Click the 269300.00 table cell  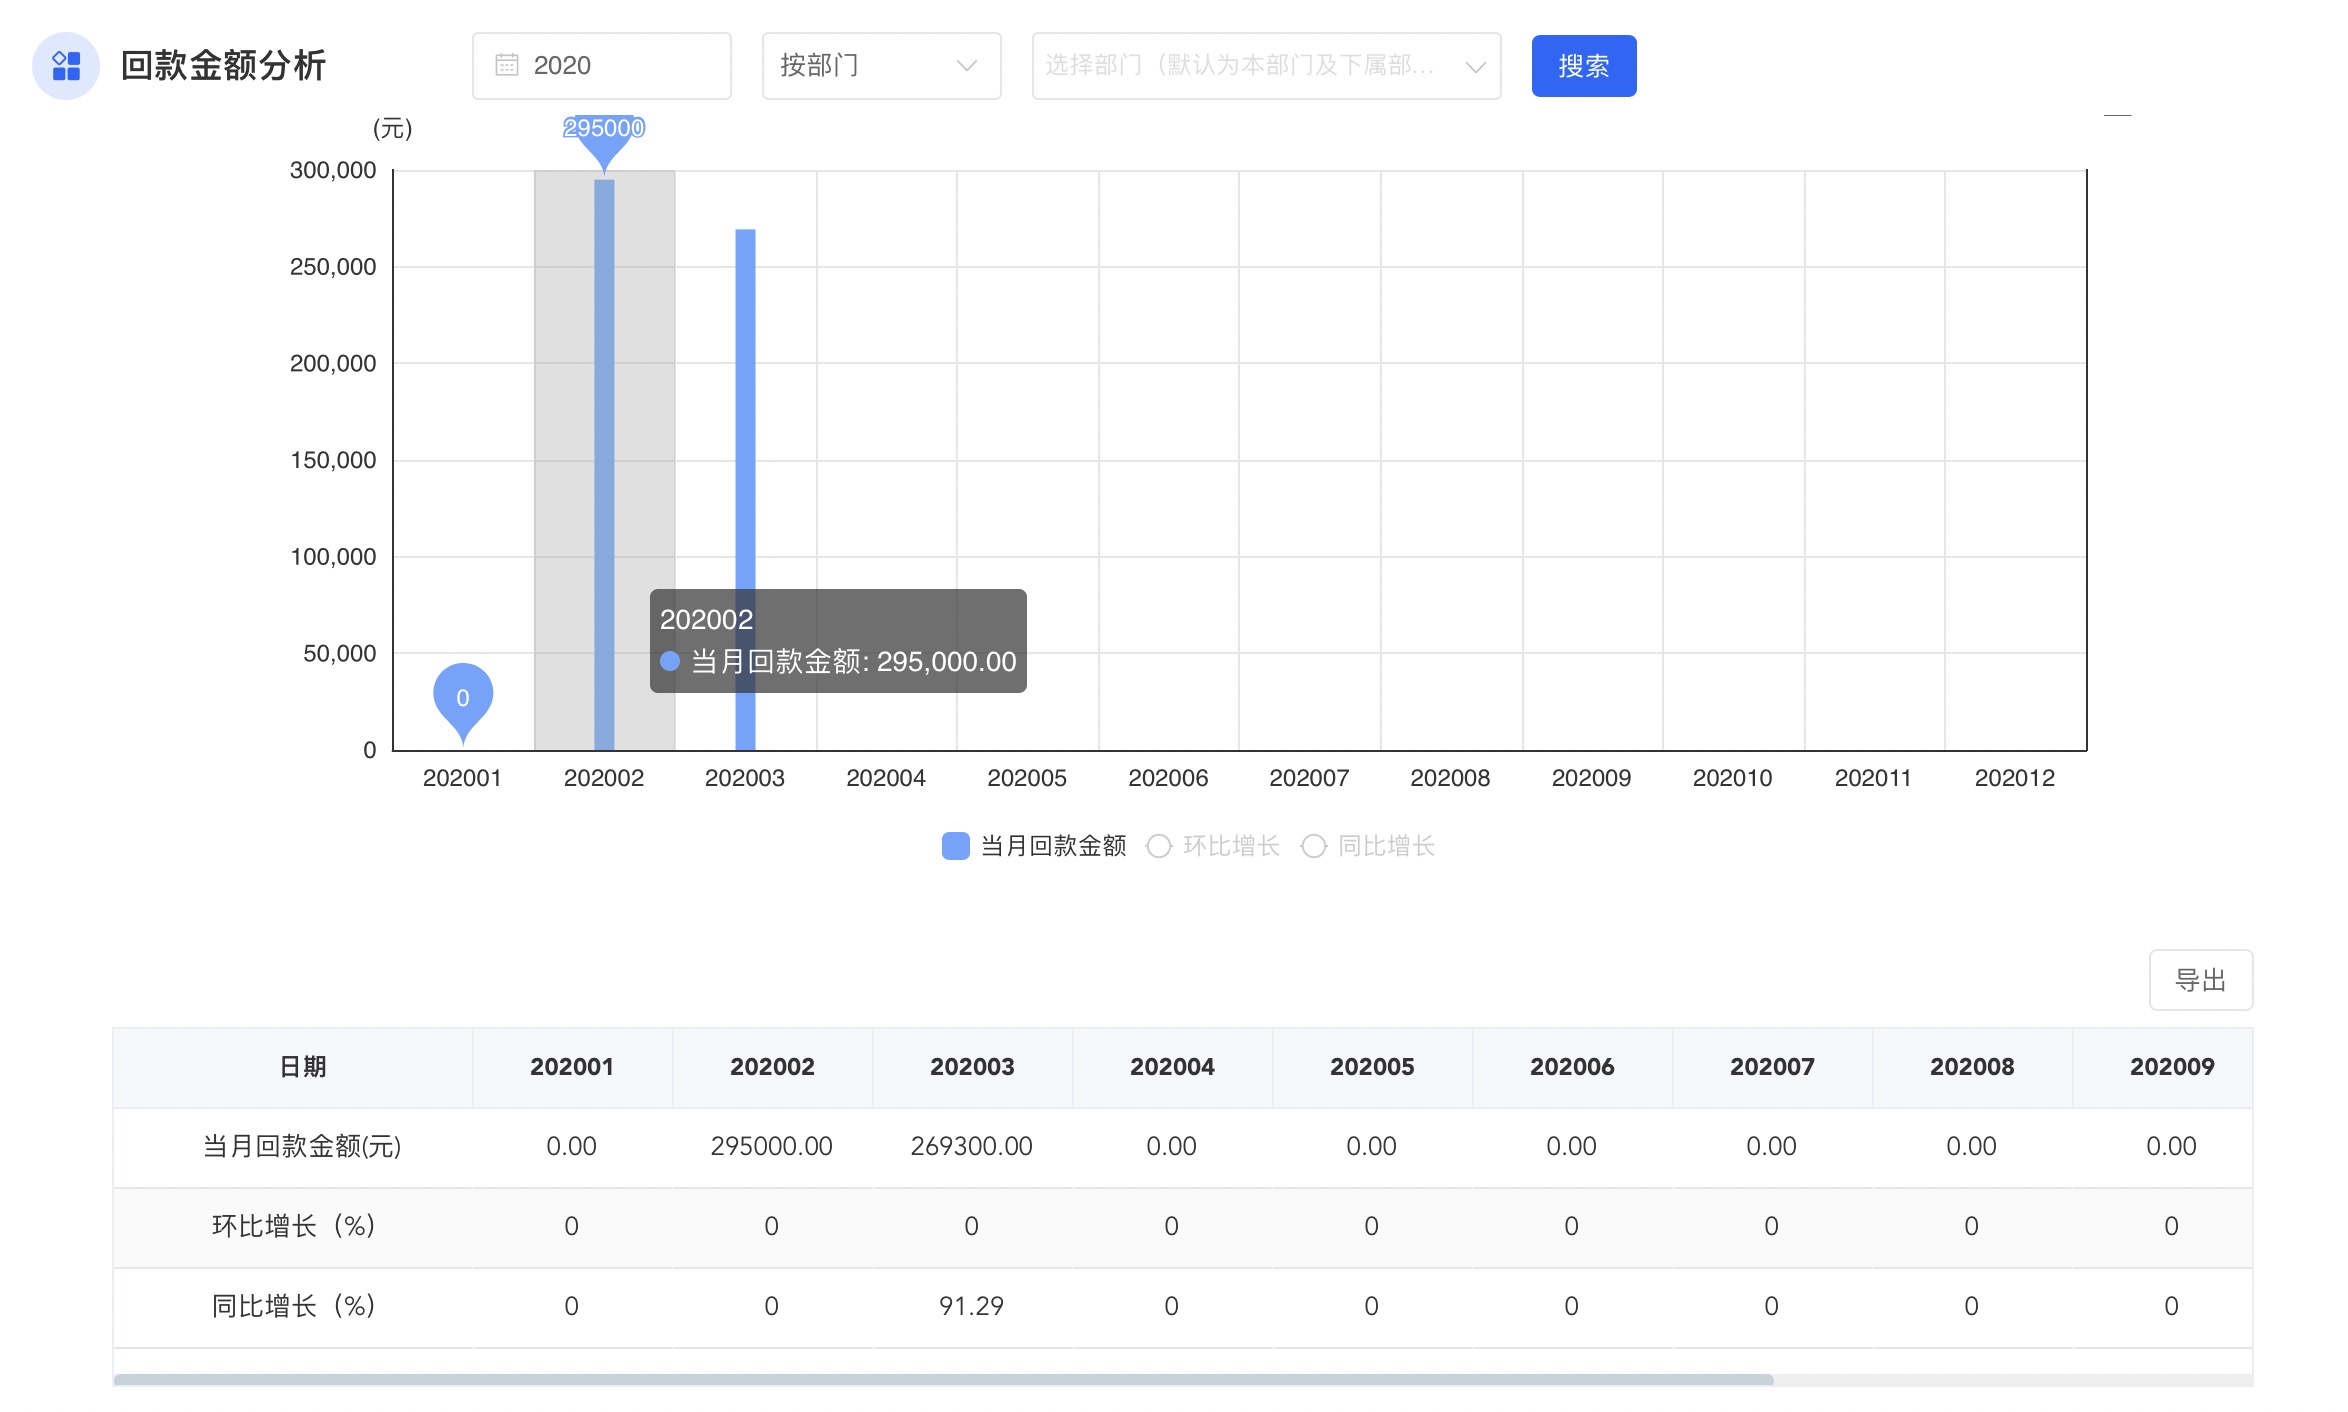pos(971,1146)
